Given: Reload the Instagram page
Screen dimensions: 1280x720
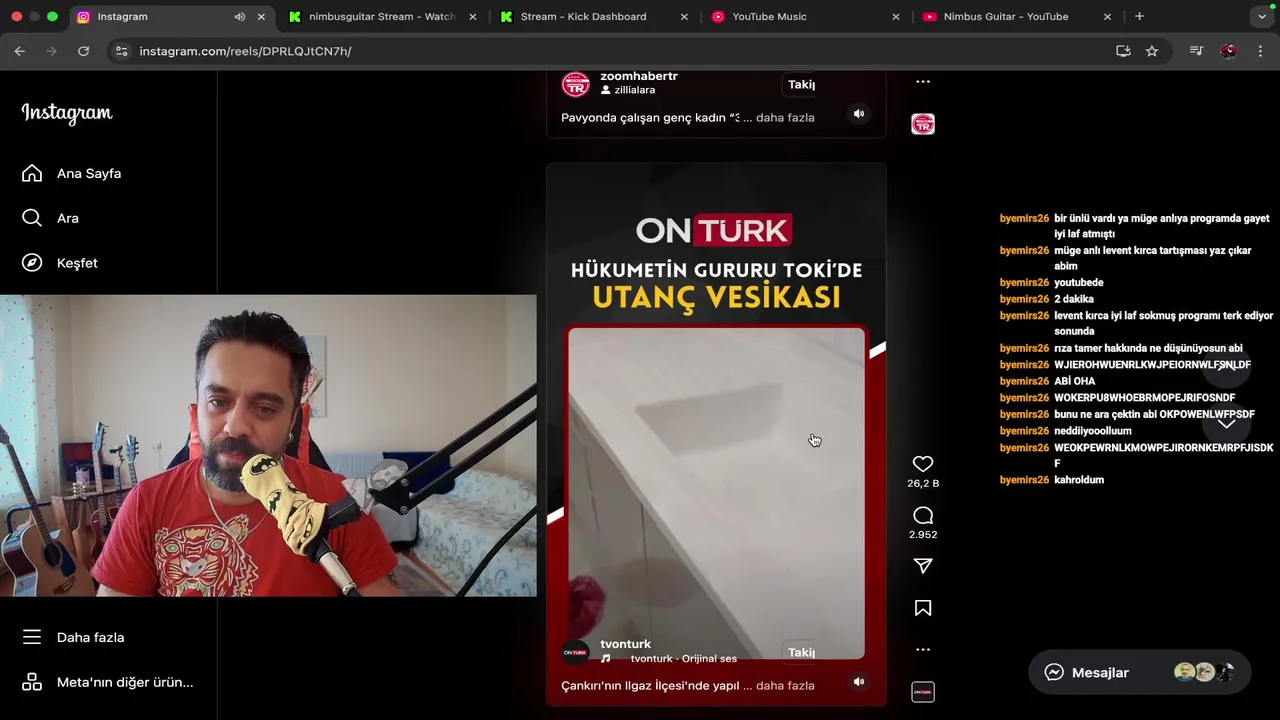Looking at the screenshot, I should click(x=84, y=51).
